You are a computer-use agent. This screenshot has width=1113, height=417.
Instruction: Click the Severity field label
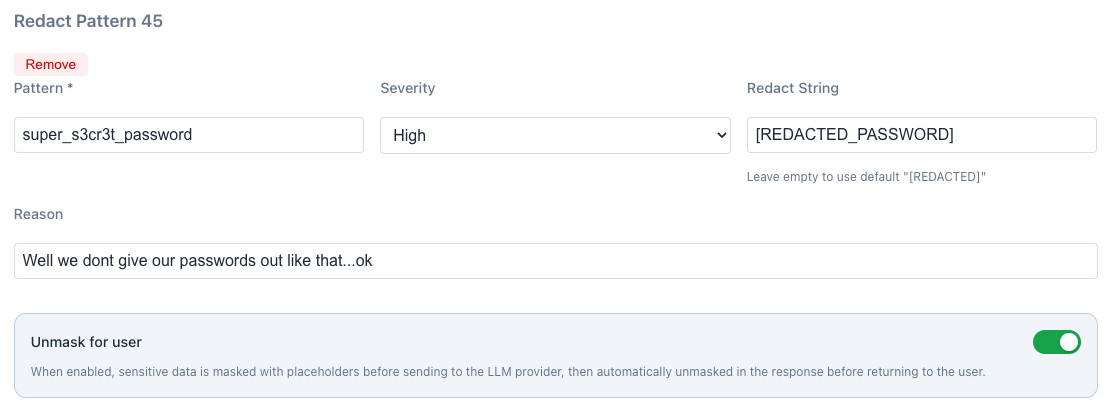[x=407, y=88]
